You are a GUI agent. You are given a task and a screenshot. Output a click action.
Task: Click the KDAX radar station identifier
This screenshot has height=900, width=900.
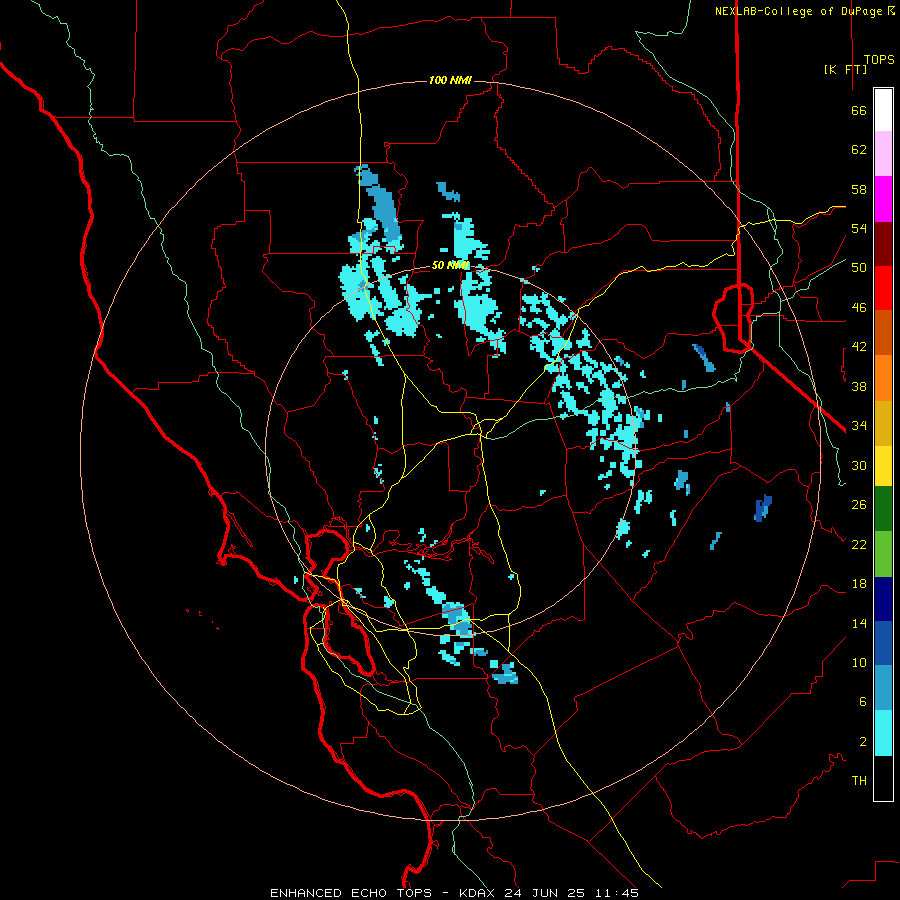(x=479, y=893)
